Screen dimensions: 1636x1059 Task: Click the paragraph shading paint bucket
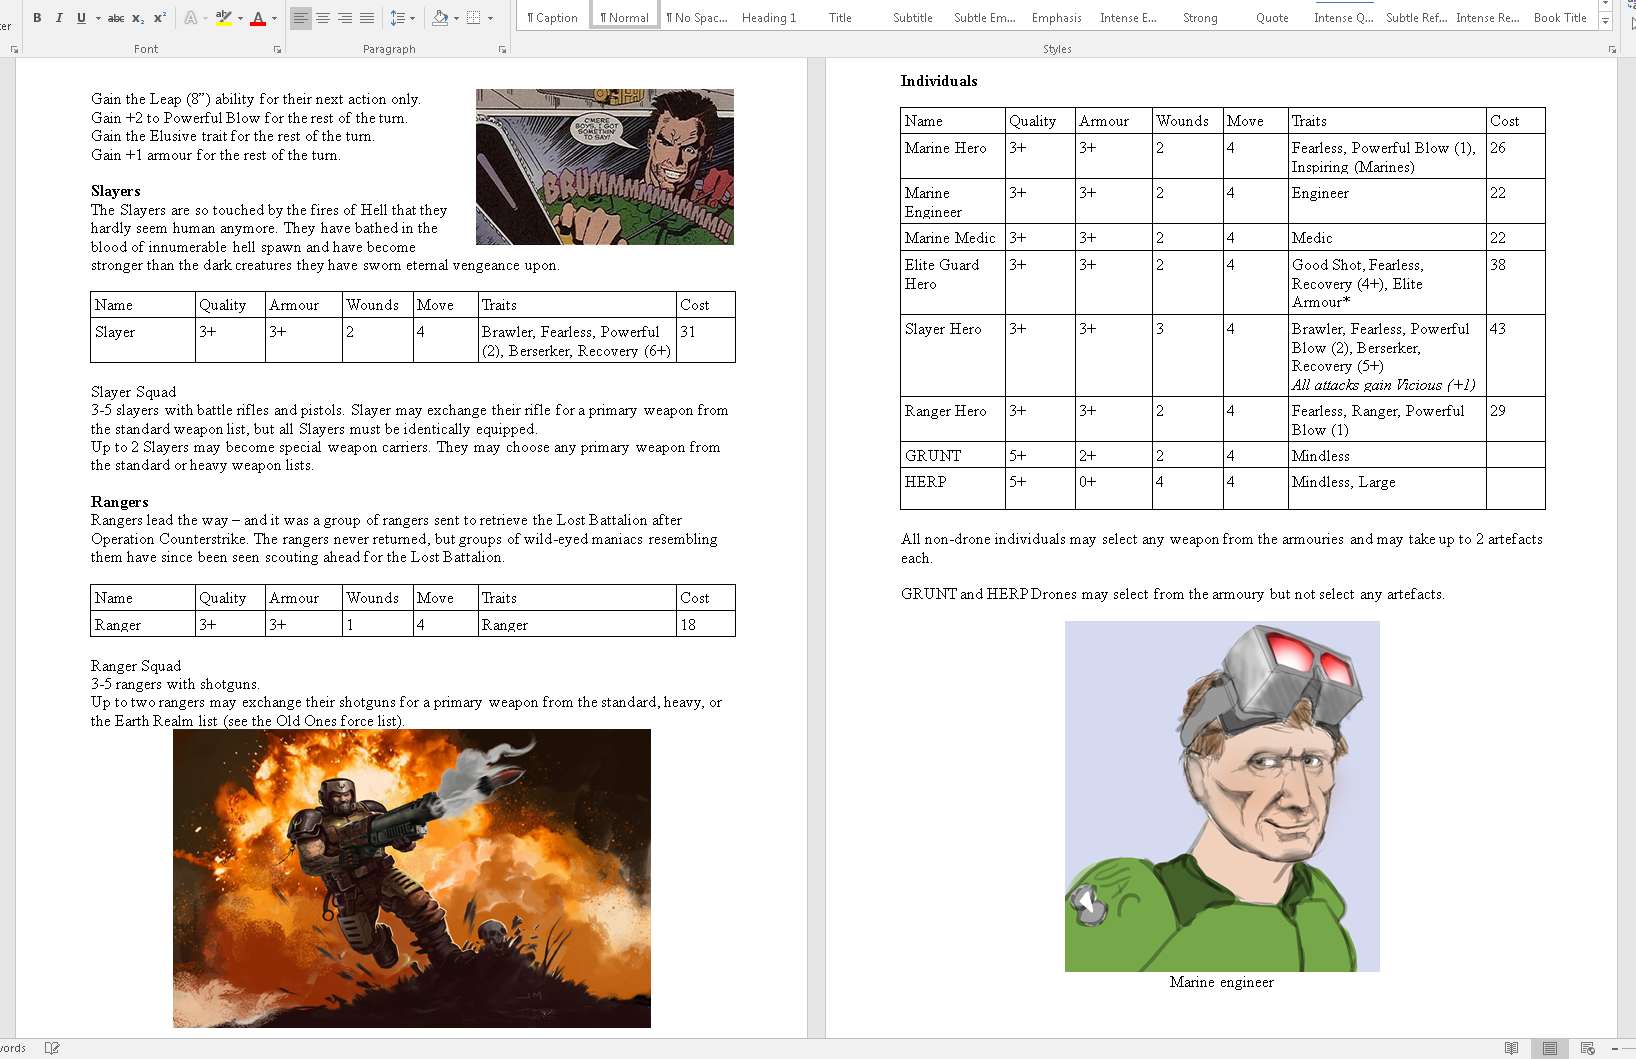(440, 18)
